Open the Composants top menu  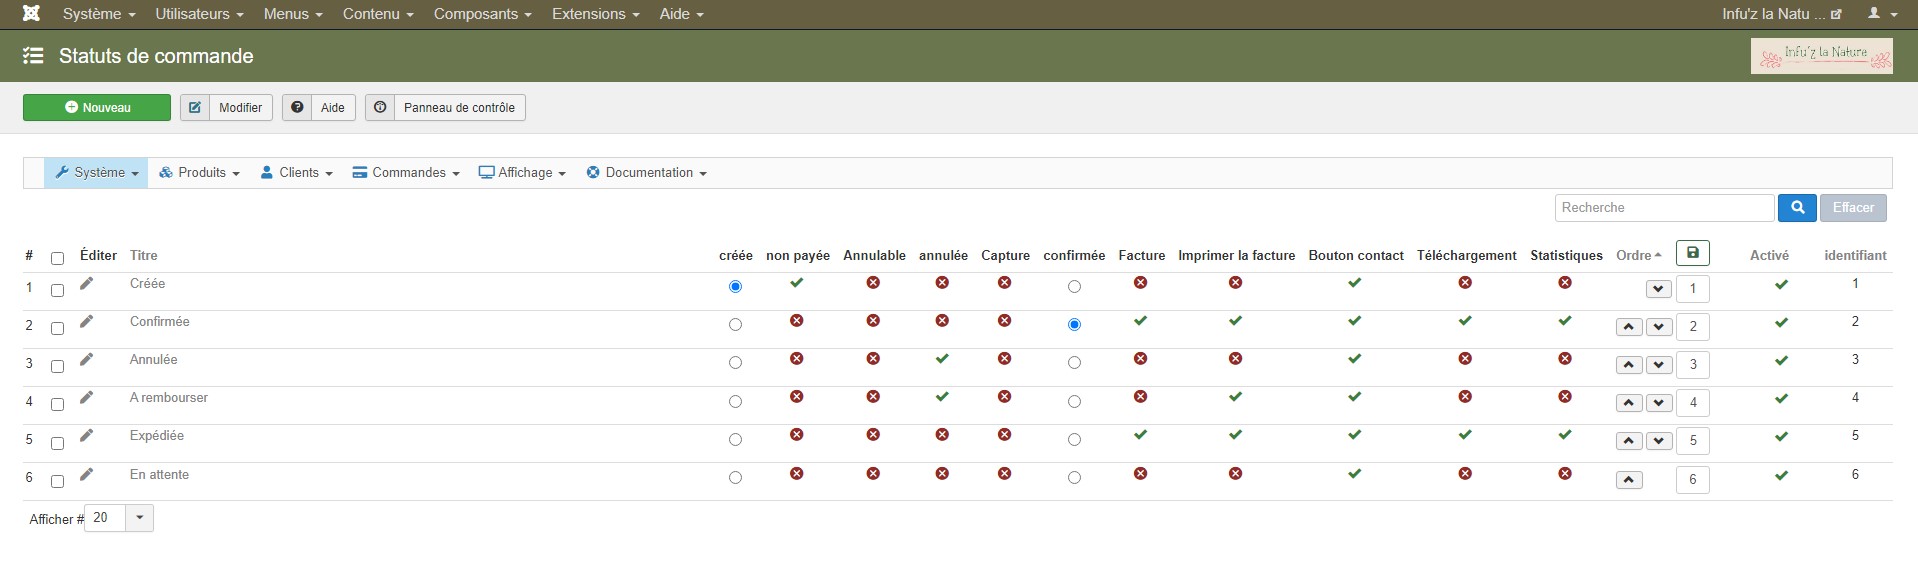[482, 14]
